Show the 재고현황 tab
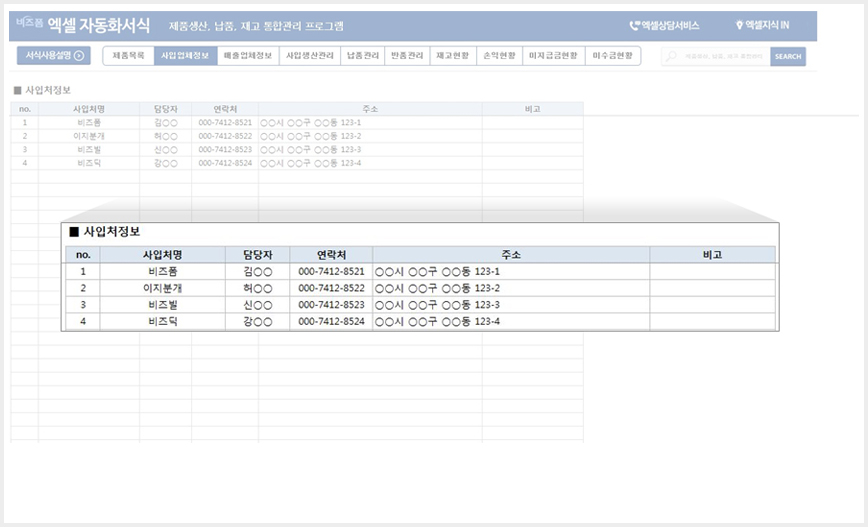This screenshot has width=868, height=527. 453,55
